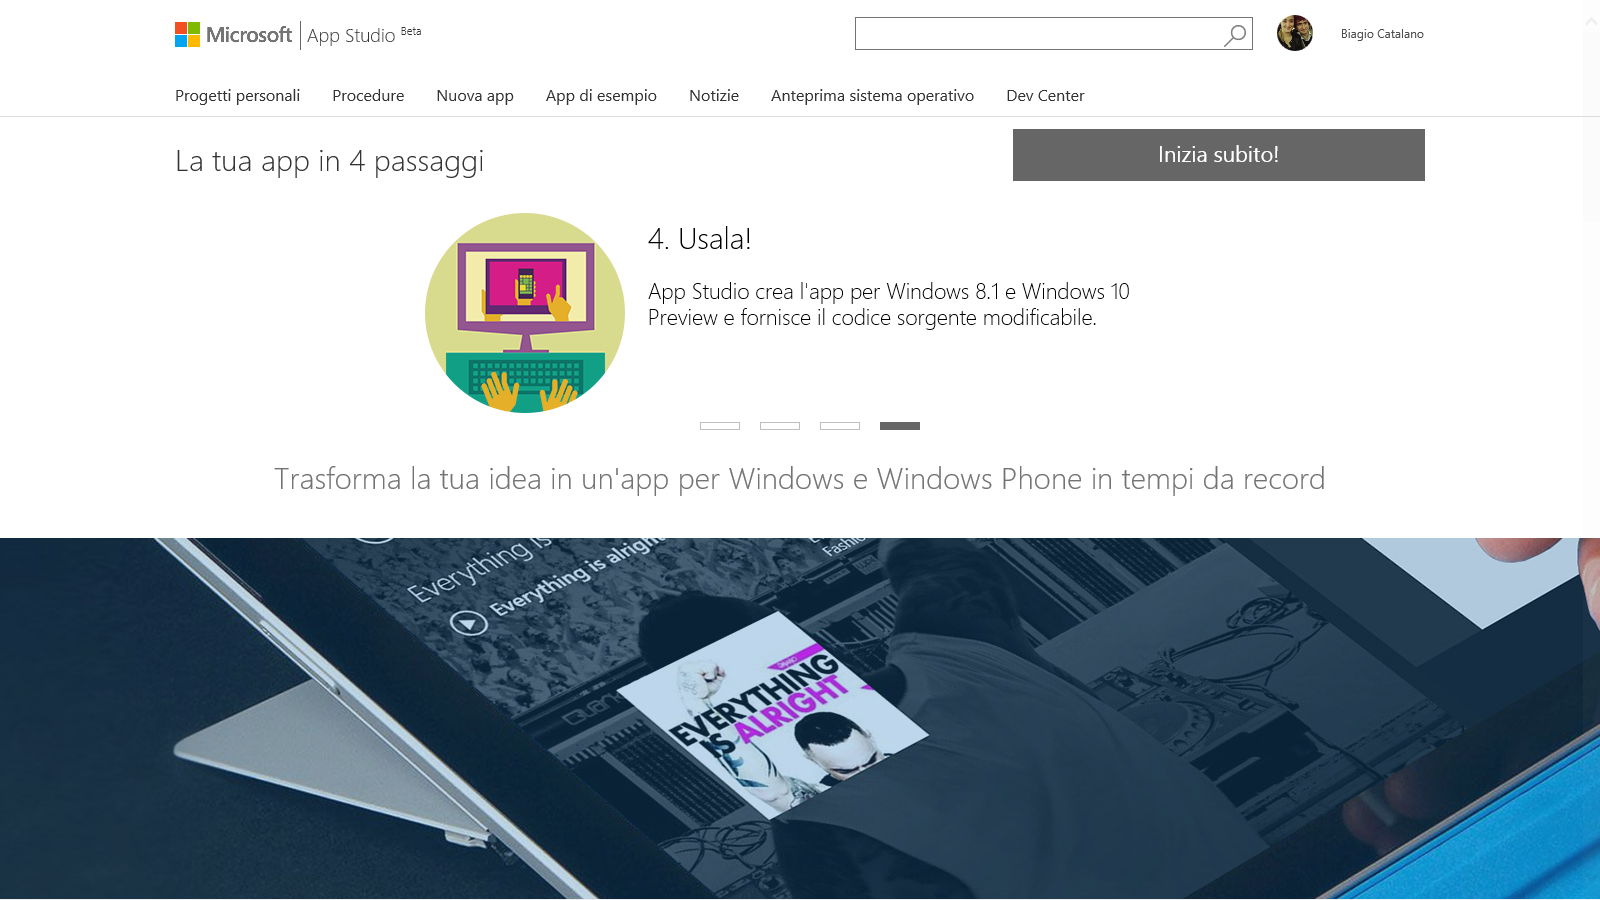Click the magnifier search icon

(x=1236, y=35)
